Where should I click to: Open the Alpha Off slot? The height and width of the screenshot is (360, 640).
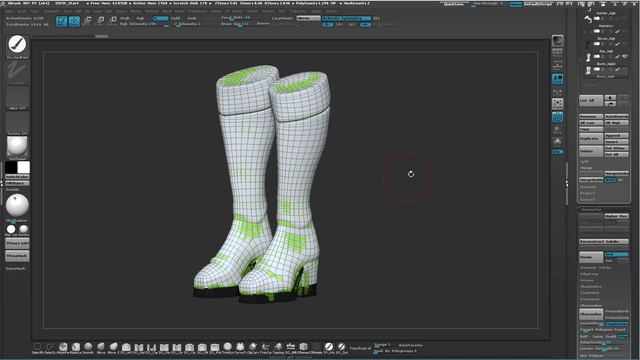pyautogui.click(x=17, y=98)
